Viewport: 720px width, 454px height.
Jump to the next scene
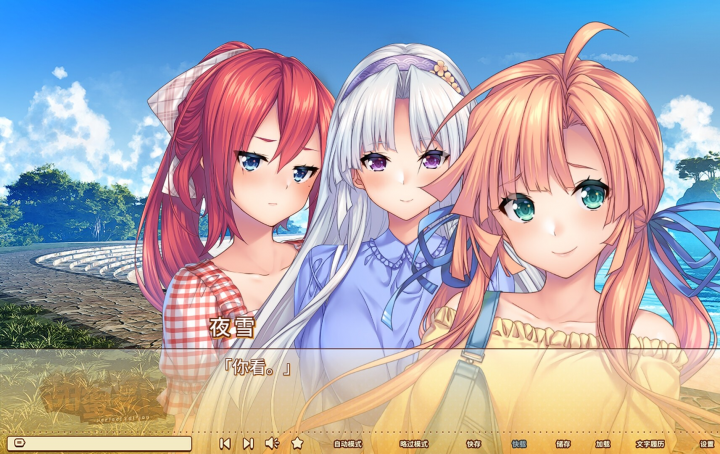248,443
